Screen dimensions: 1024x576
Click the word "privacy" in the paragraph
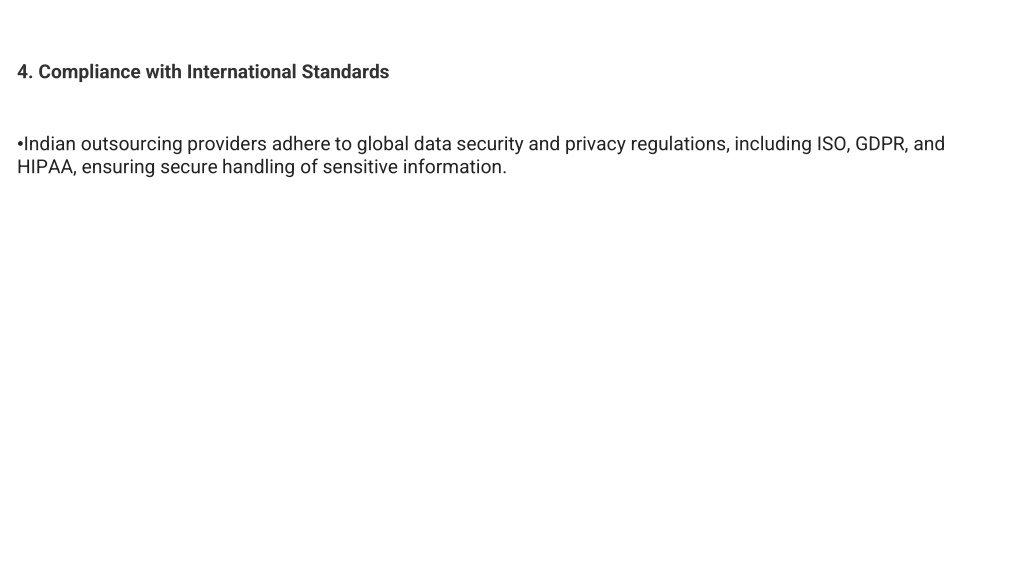(x=595, y=144)
